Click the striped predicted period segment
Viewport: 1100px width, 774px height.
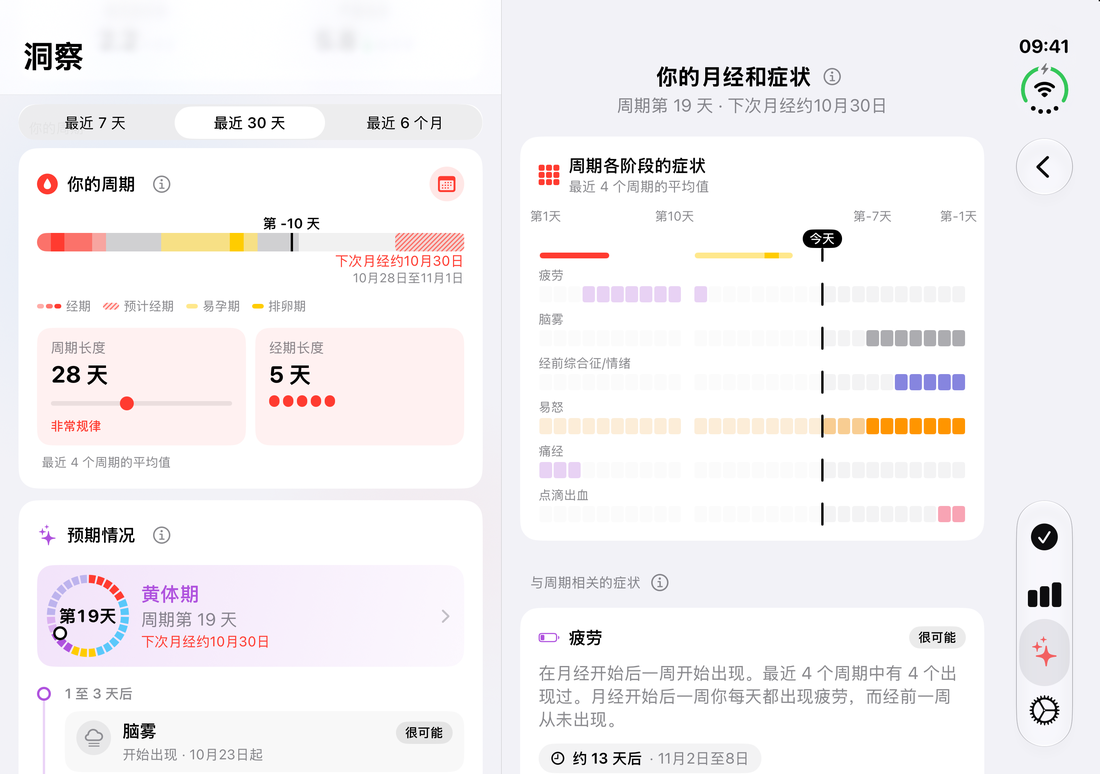[429, 242]
